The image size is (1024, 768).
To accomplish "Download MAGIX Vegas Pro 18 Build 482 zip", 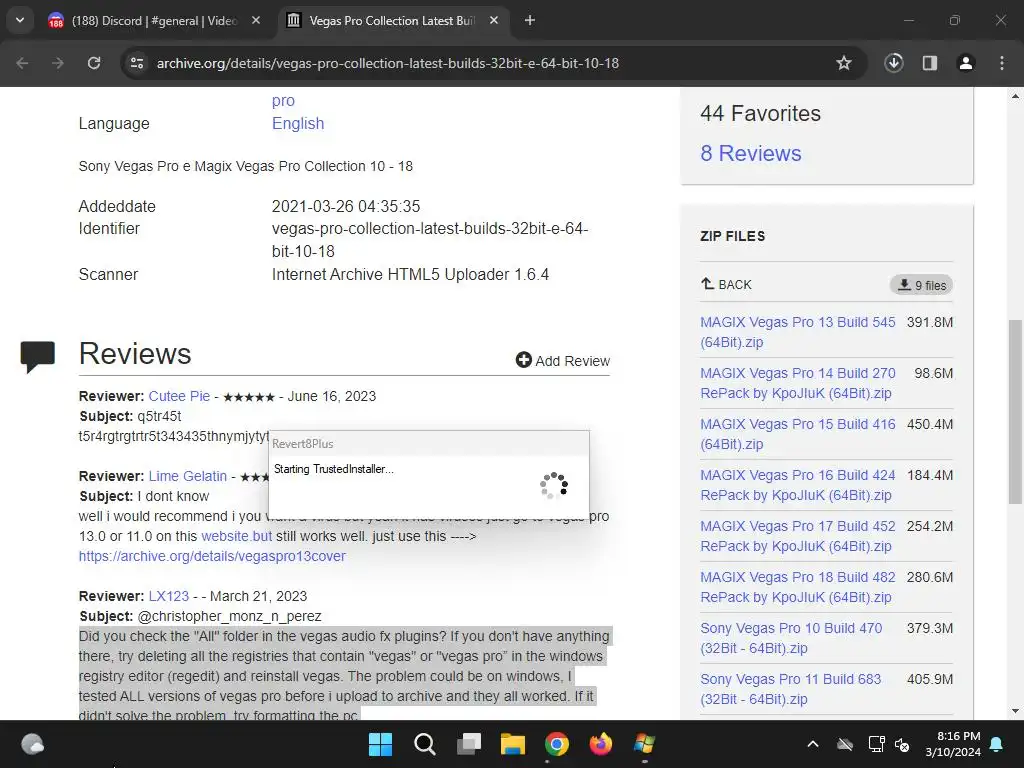I will [797, 586].
